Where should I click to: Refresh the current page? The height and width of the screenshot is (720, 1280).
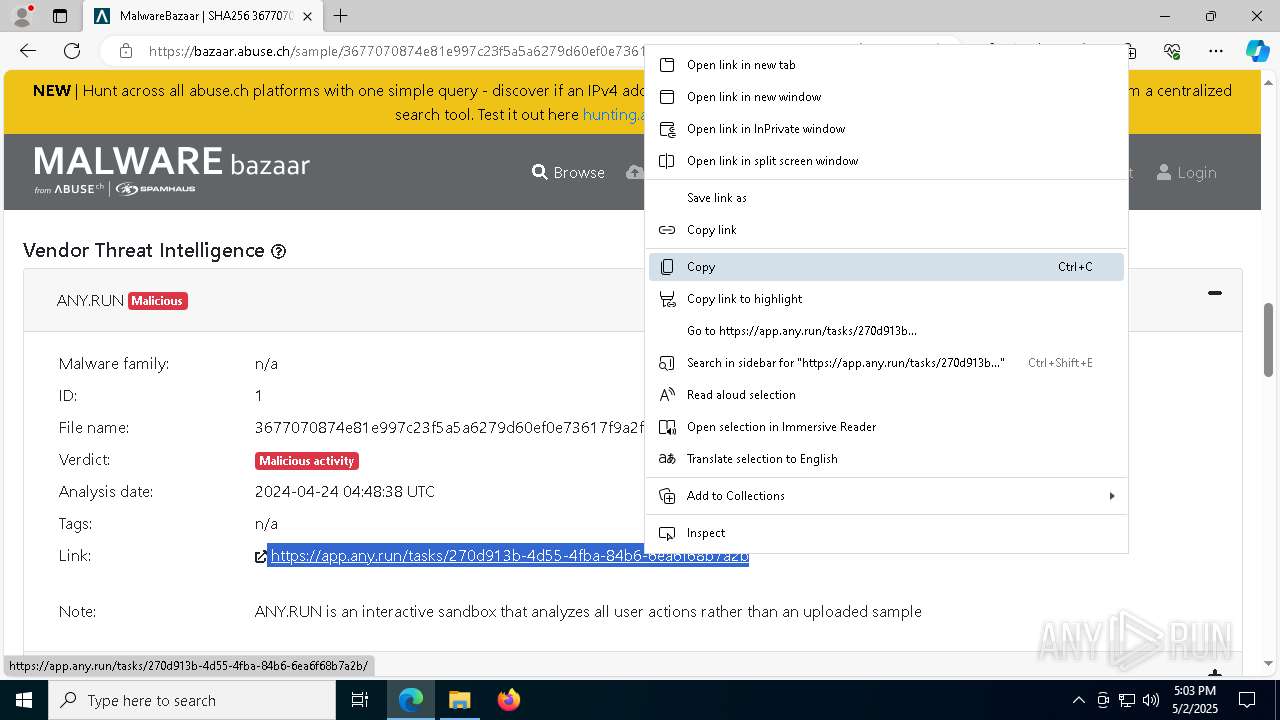(x=72, y=51)
